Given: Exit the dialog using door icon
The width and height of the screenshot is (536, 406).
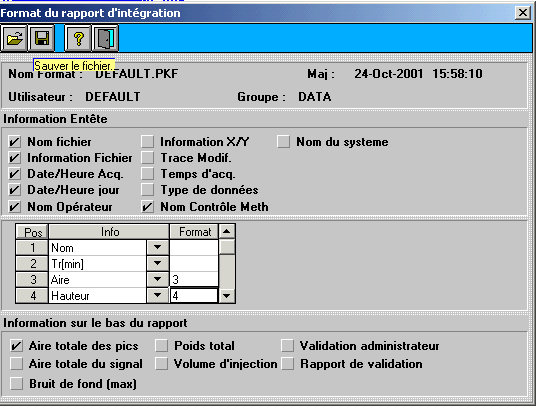Looking at the screenshot, I should coord(106,38).
